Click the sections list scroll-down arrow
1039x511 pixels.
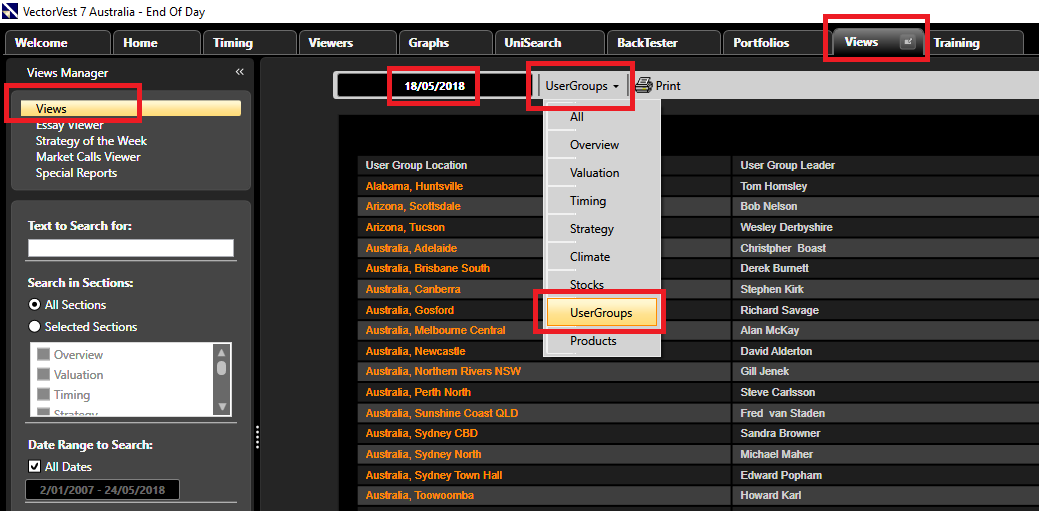[x=221, y=407]
